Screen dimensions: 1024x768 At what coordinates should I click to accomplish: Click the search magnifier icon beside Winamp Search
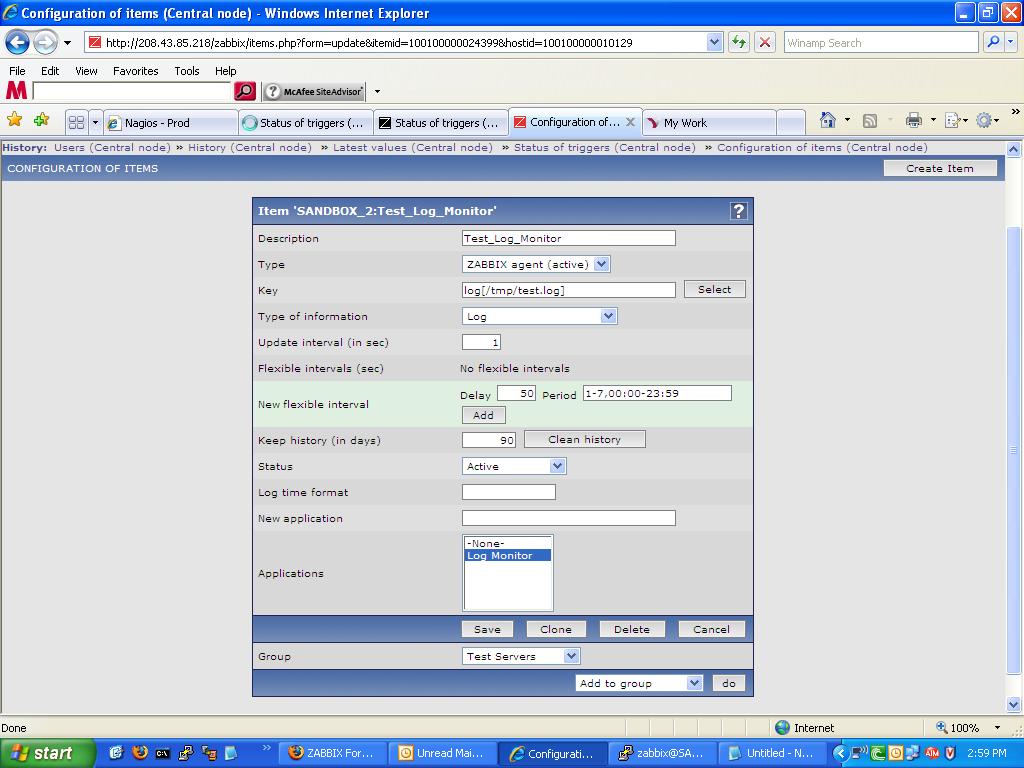click(x=993, y=42)
